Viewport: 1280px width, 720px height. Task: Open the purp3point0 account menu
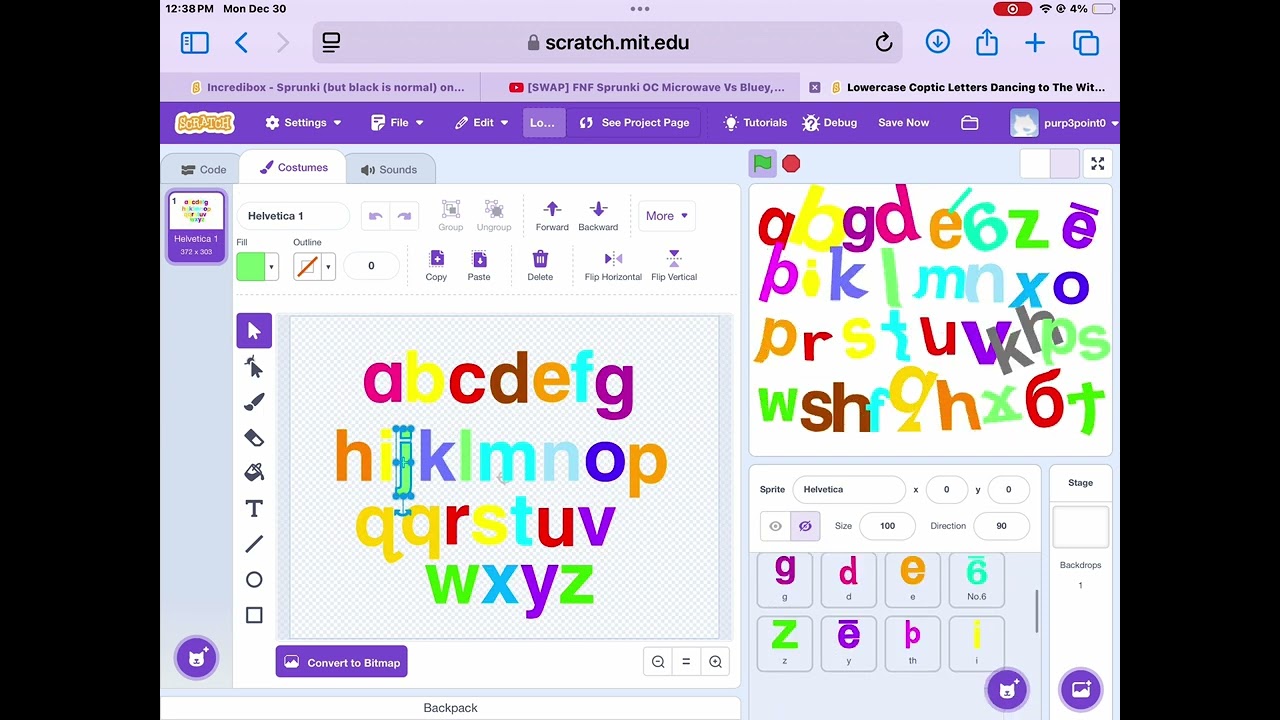point(1065,123)
